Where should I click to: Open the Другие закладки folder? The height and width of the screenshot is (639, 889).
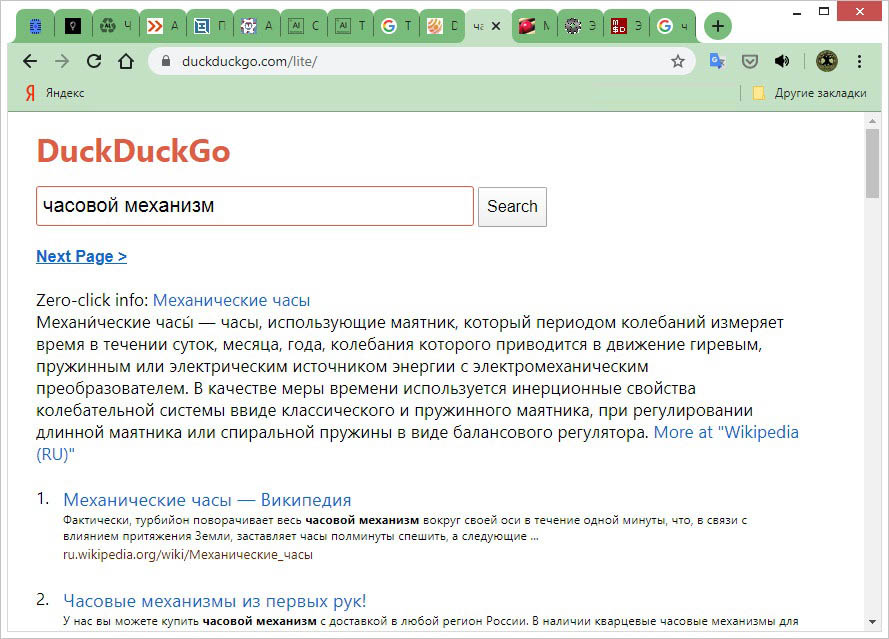point(810,93)
